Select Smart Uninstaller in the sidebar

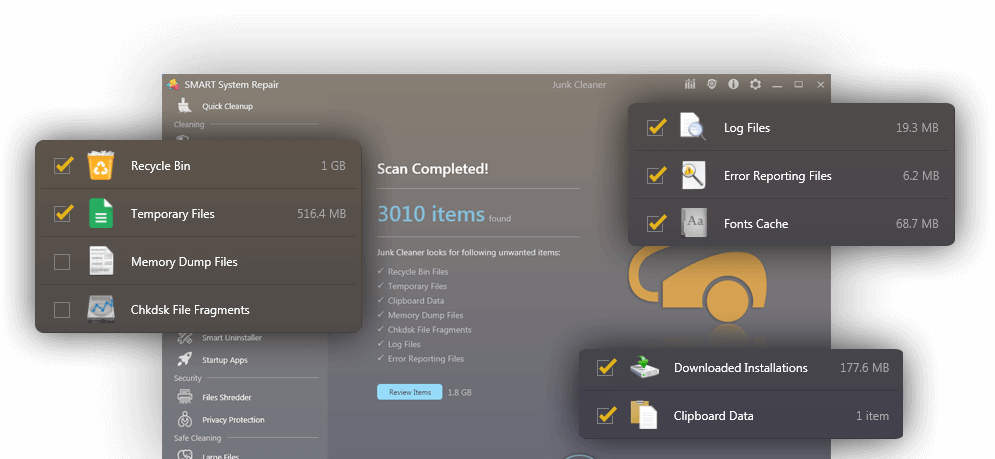pyautogui.click(x=225, y=338)
